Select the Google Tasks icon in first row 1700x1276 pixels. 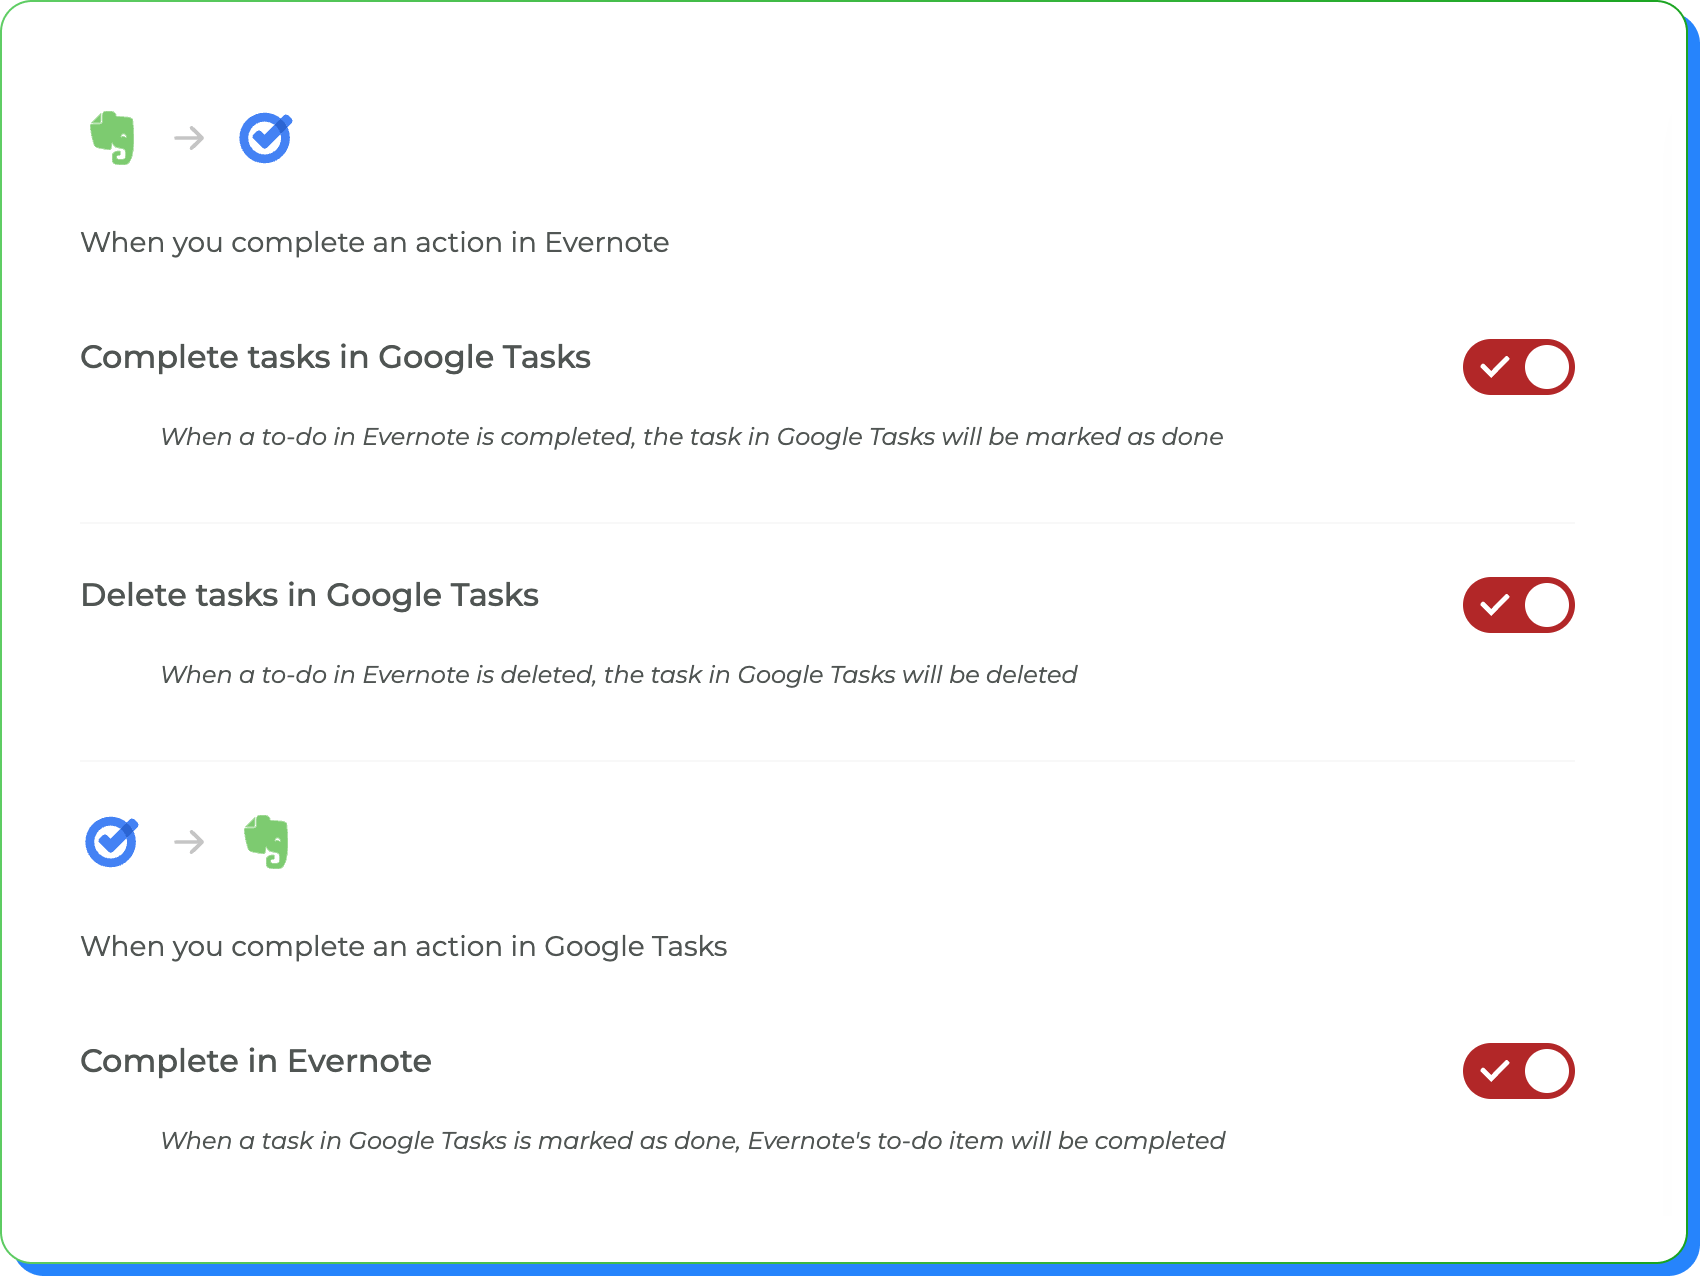click(264, 137)
